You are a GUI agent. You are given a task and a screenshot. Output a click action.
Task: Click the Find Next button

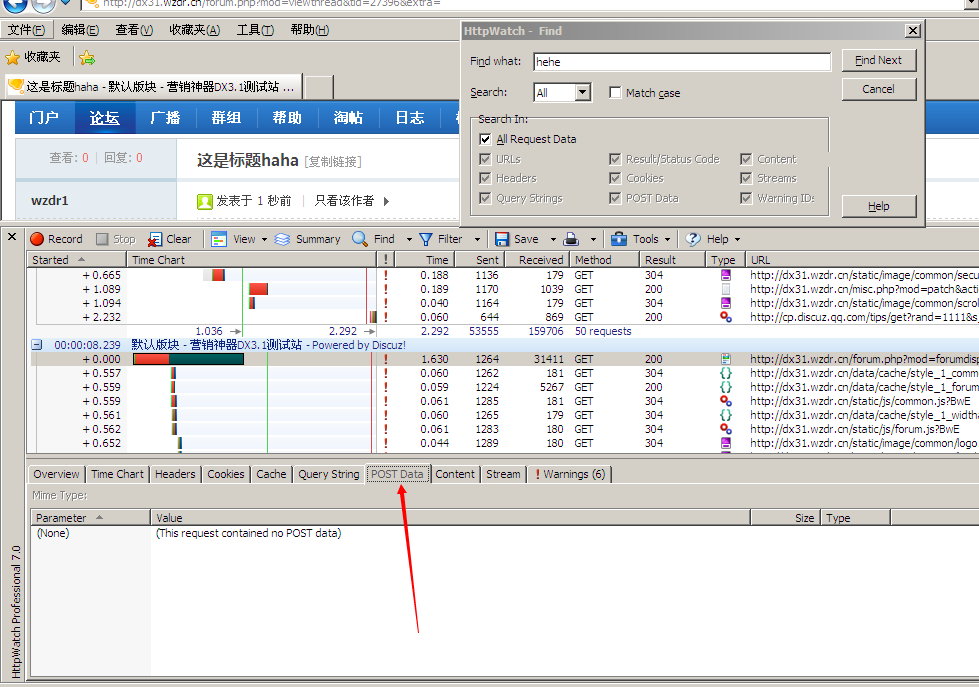[x=878, y=61]
